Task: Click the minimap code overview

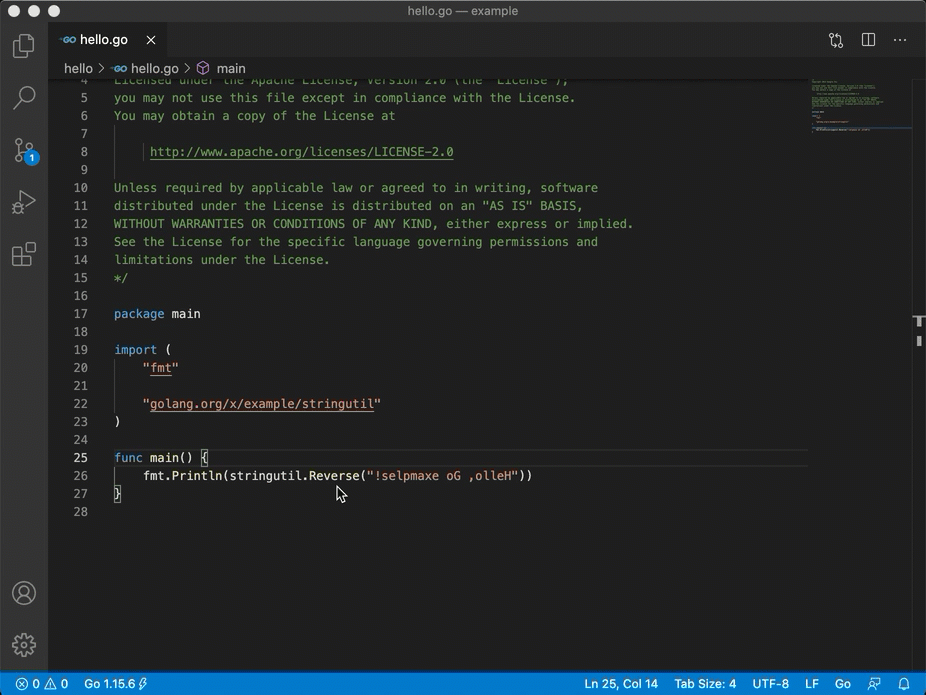Action: (x=860, y=110)
